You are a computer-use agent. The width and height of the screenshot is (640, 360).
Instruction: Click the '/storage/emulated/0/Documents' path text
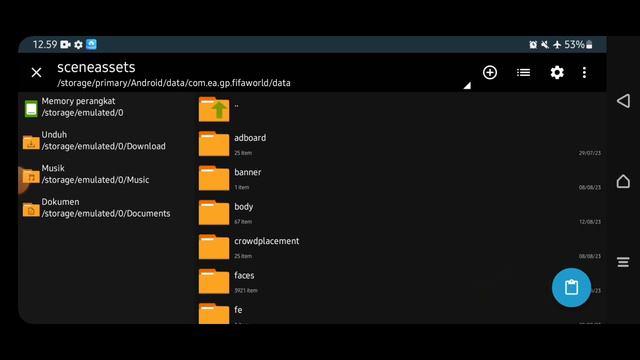click(x=106, y=213)
